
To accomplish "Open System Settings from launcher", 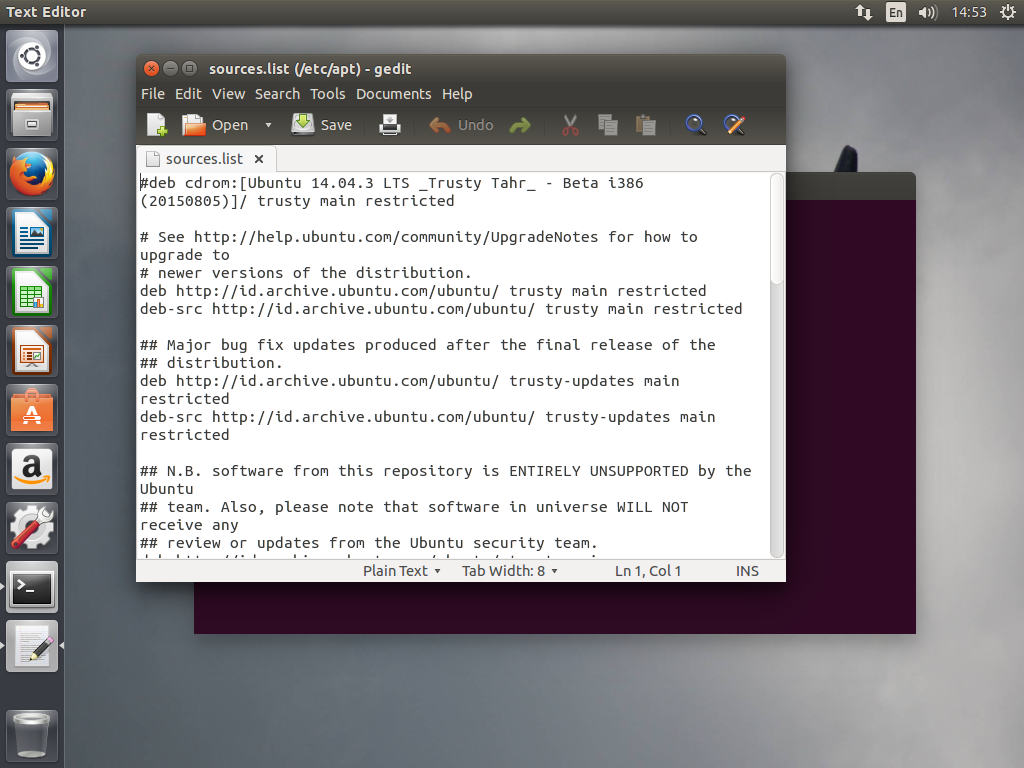I will [x=32, y=528].
